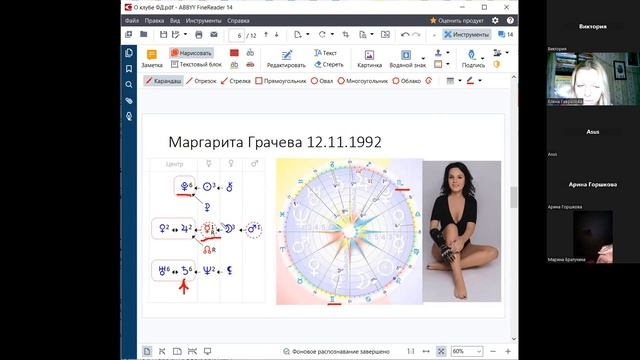
Task: Select the Отрезок line tool
Action: 201,81
